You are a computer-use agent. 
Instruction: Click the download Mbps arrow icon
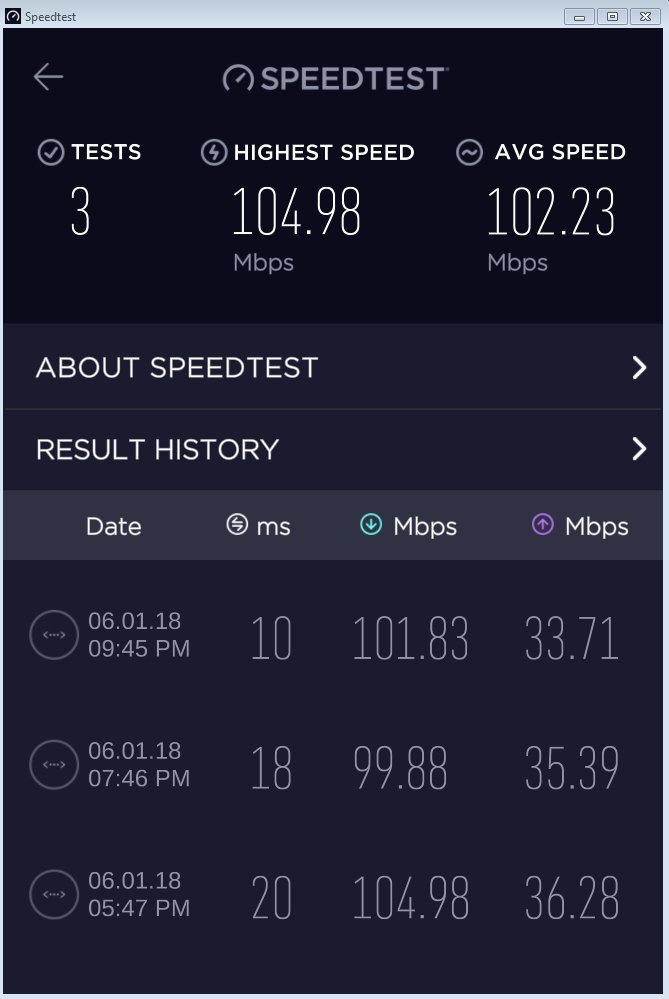pos(371,525)
